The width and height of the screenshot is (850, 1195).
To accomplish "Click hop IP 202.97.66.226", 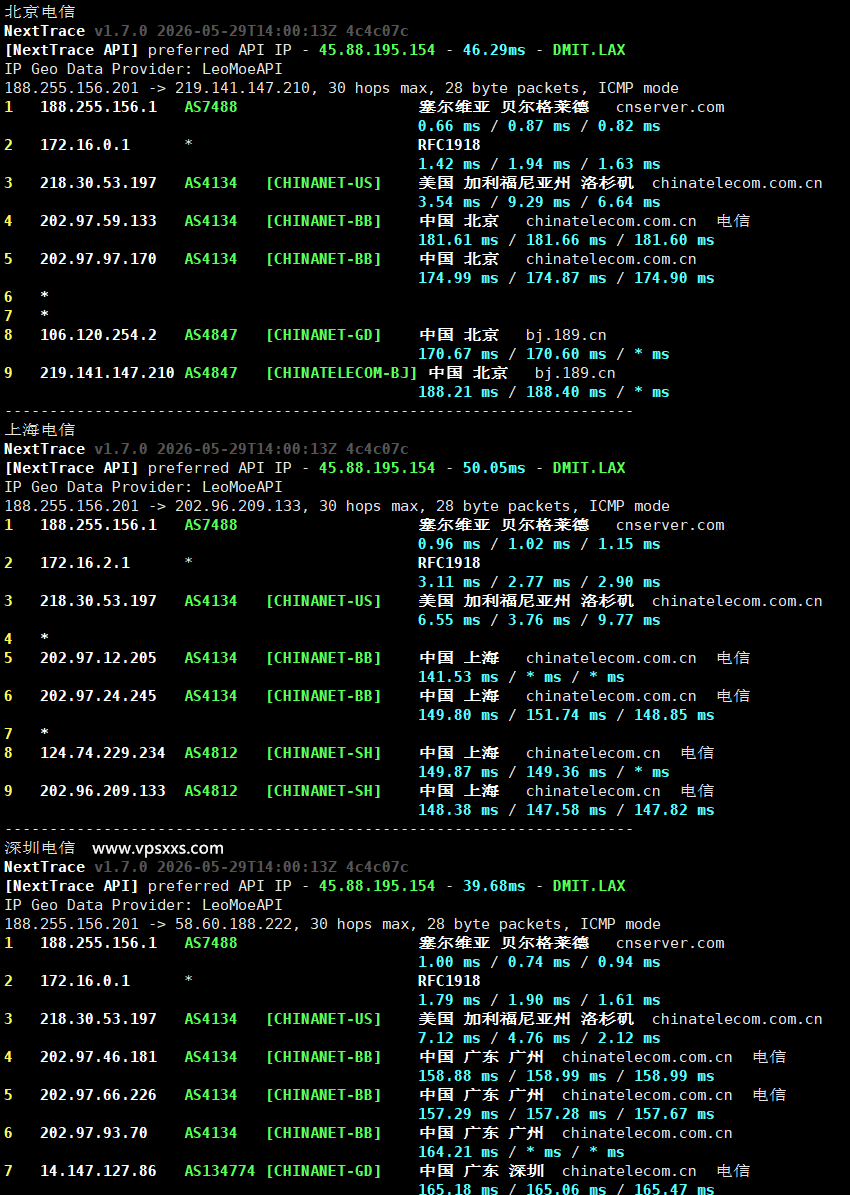I will (x=98, y=1094).
